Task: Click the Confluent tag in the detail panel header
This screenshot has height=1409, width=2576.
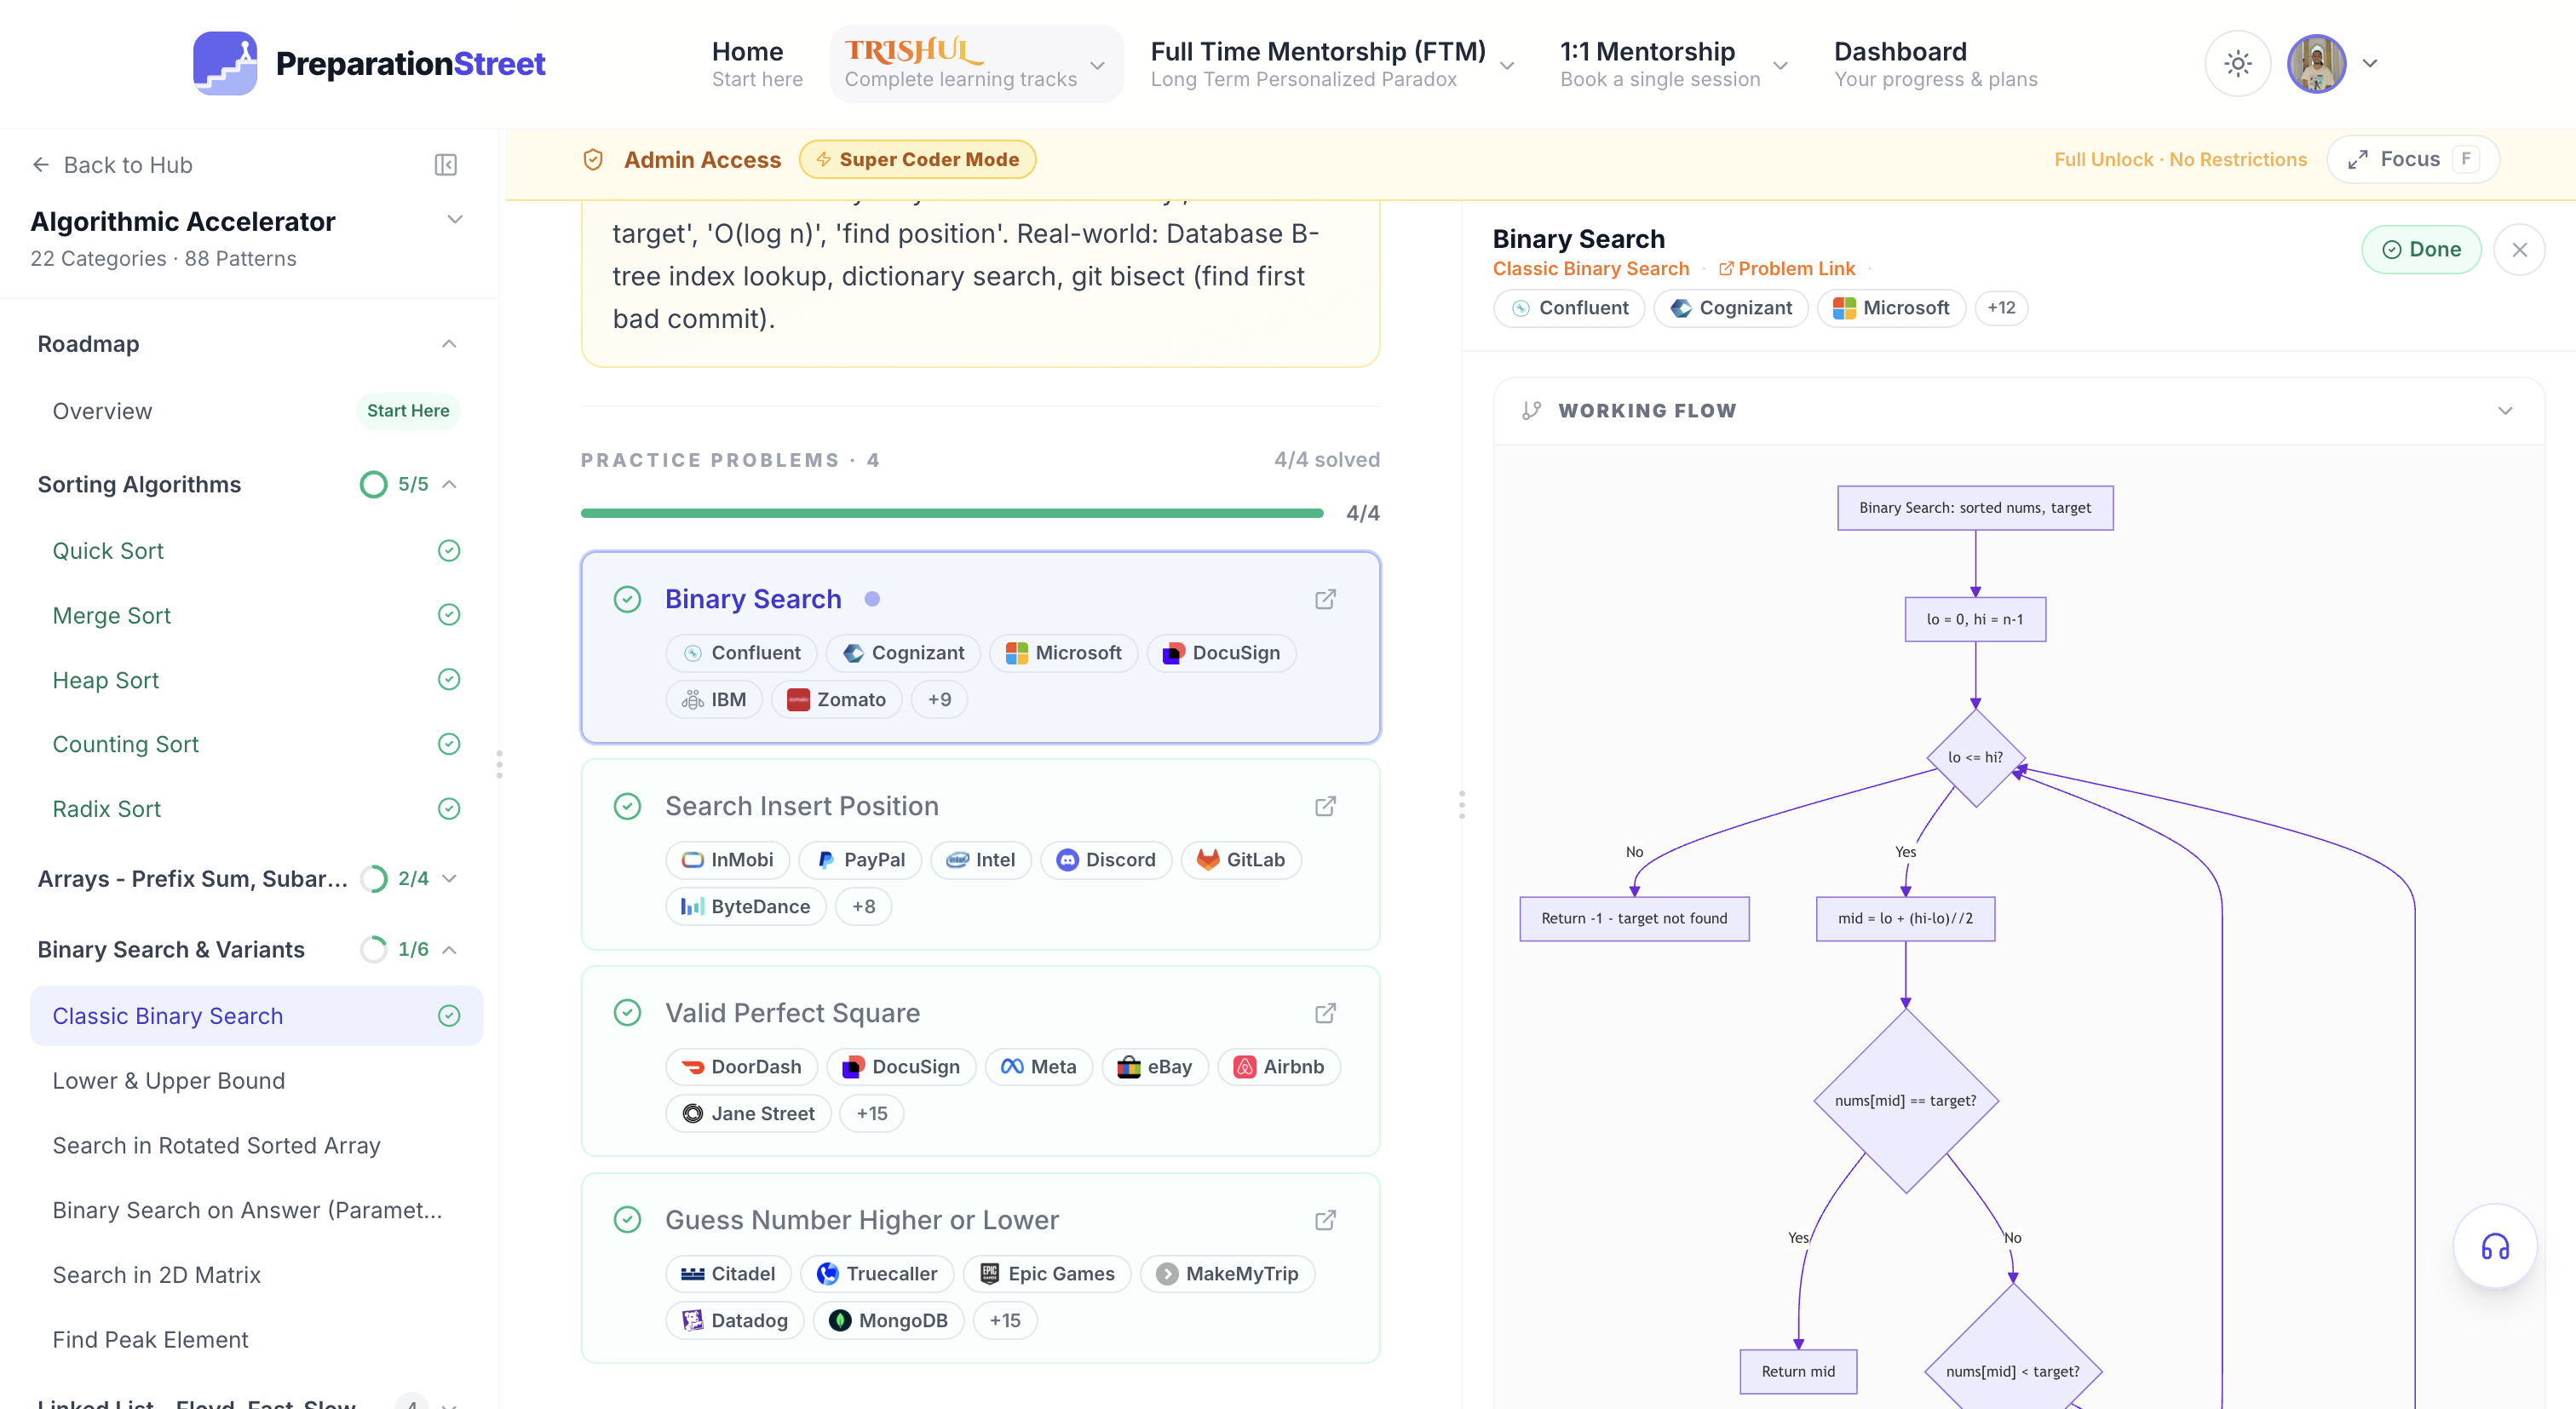Action: [x=1569, y=308]
